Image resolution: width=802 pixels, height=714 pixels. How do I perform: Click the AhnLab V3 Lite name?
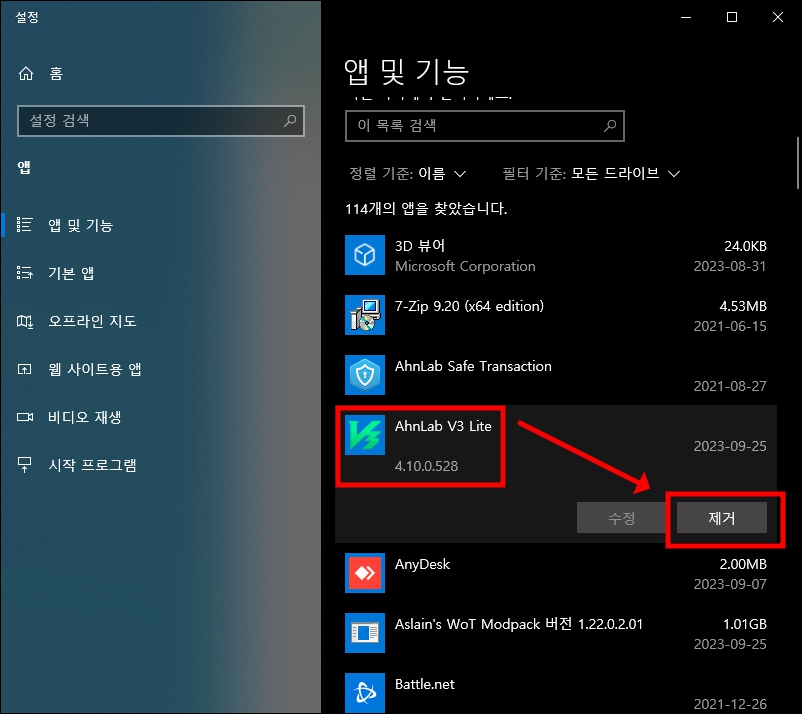tap(443, 426)
